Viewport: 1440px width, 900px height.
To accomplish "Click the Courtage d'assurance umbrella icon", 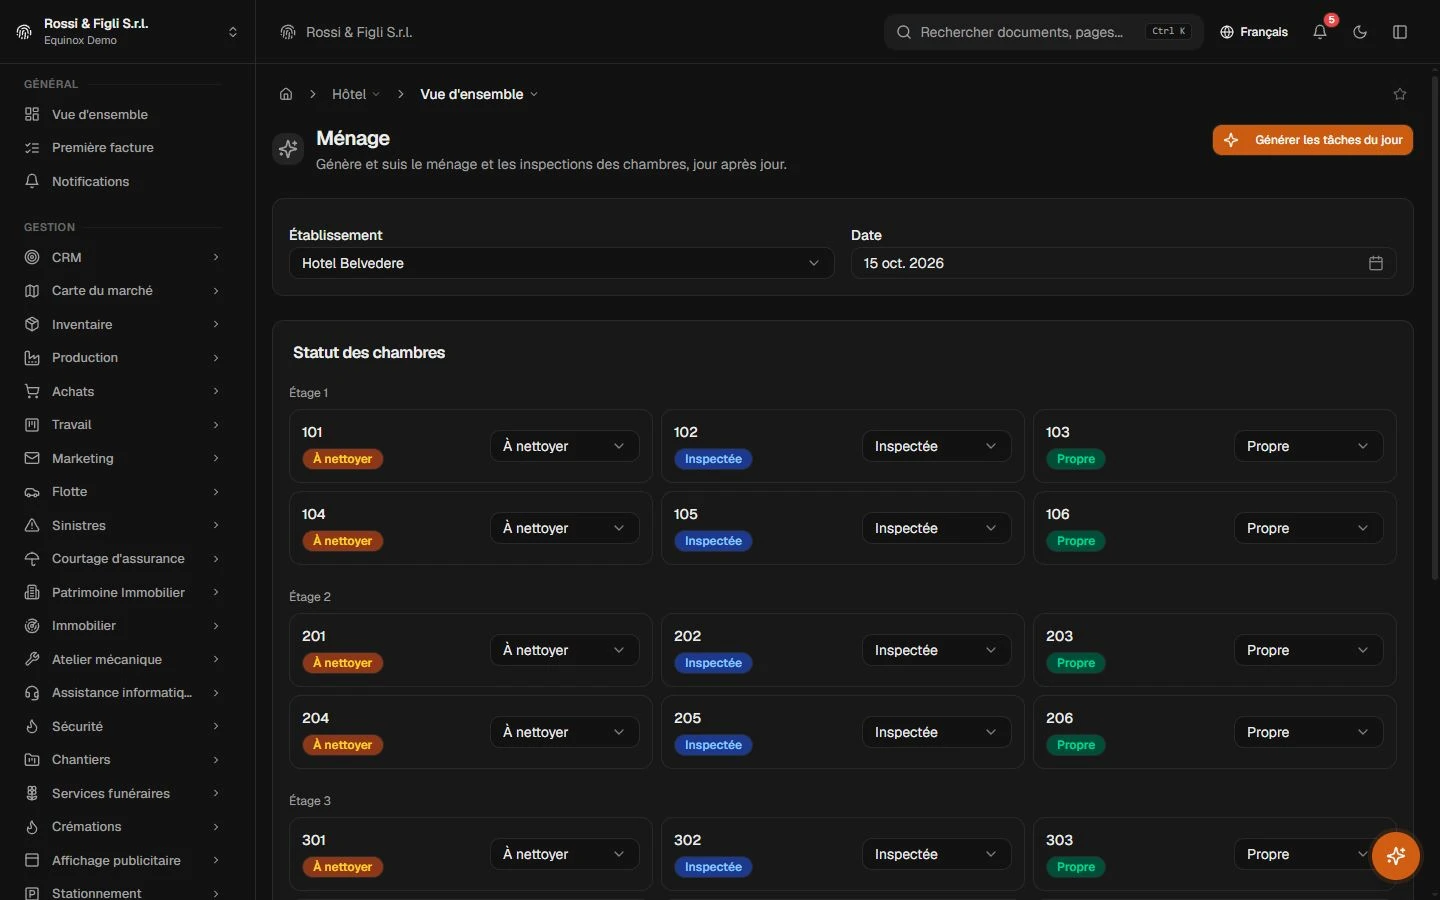I will point(32,559).
